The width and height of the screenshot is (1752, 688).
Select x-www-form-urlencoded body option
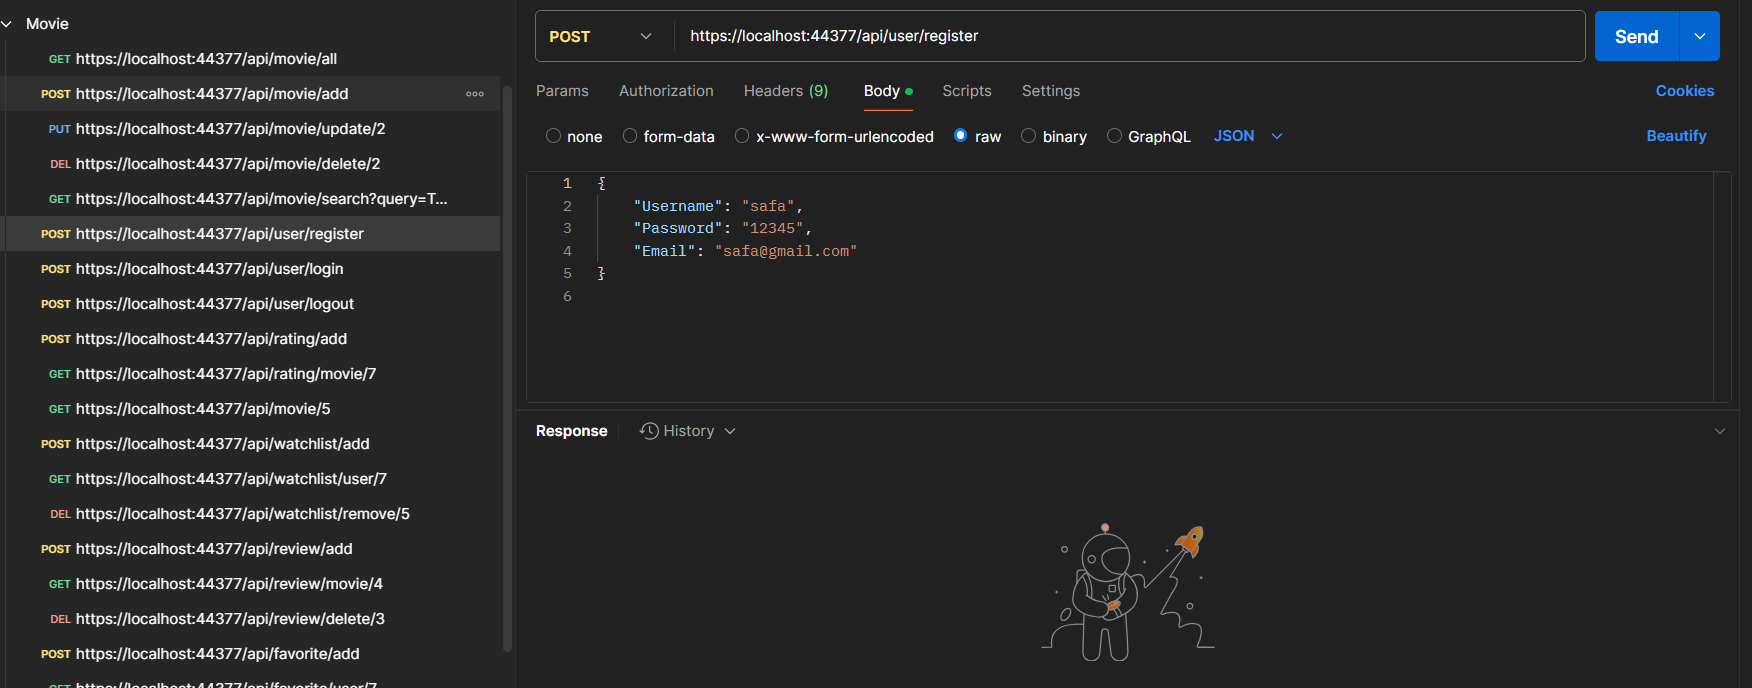(742, 136)
